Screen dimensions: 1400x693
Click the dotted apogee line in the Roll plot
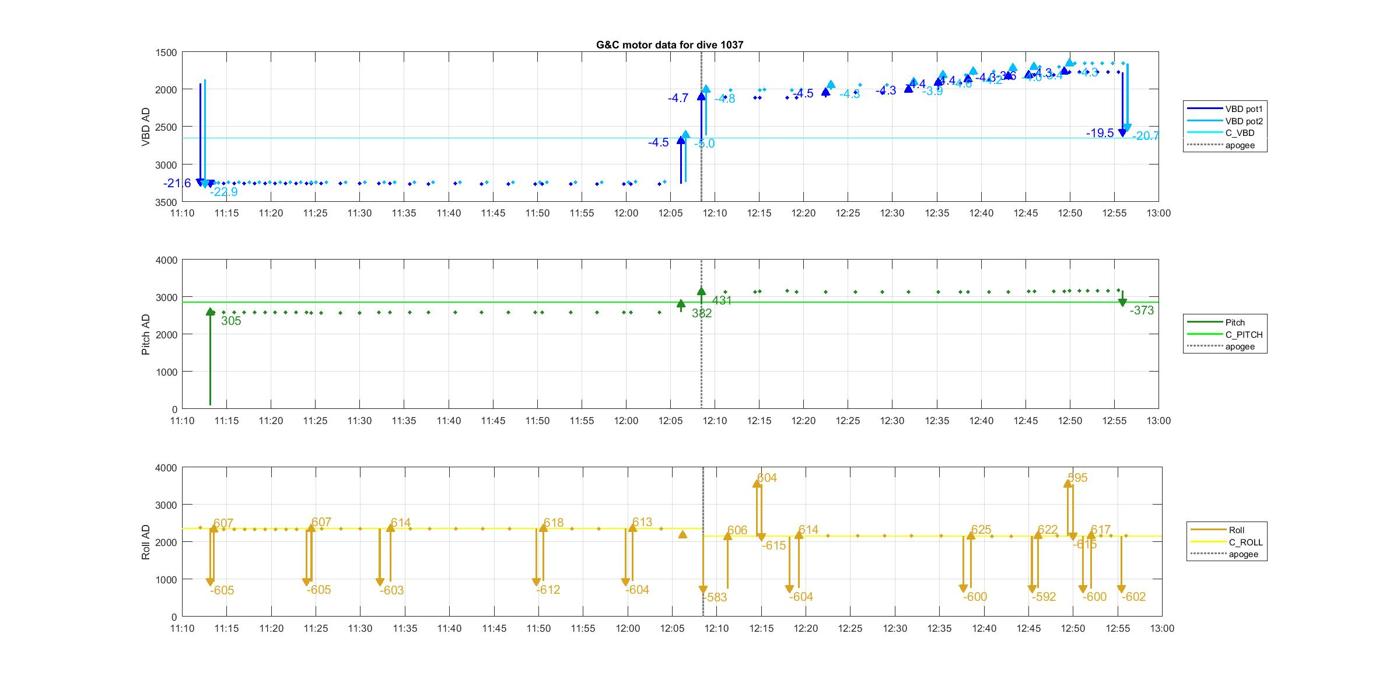pyautogui.click(x=703, y=542)
